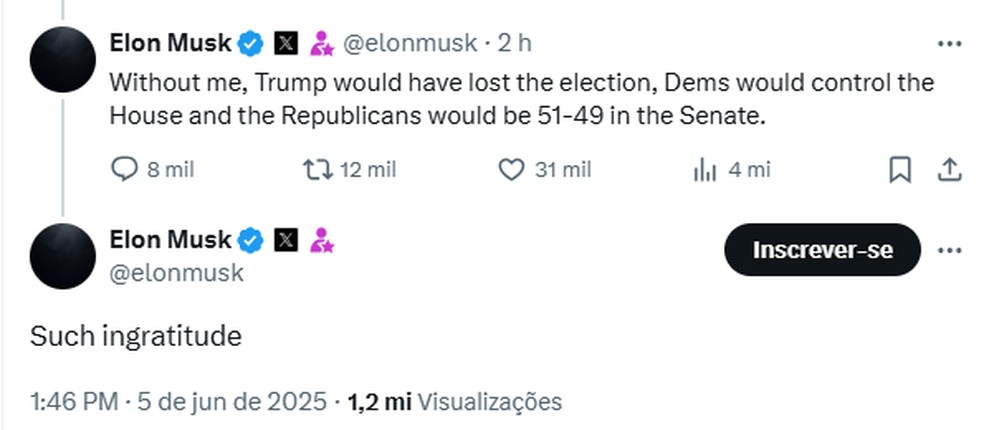
Task: Share the quoted tweet via upload icon
Action: (949, 169)
